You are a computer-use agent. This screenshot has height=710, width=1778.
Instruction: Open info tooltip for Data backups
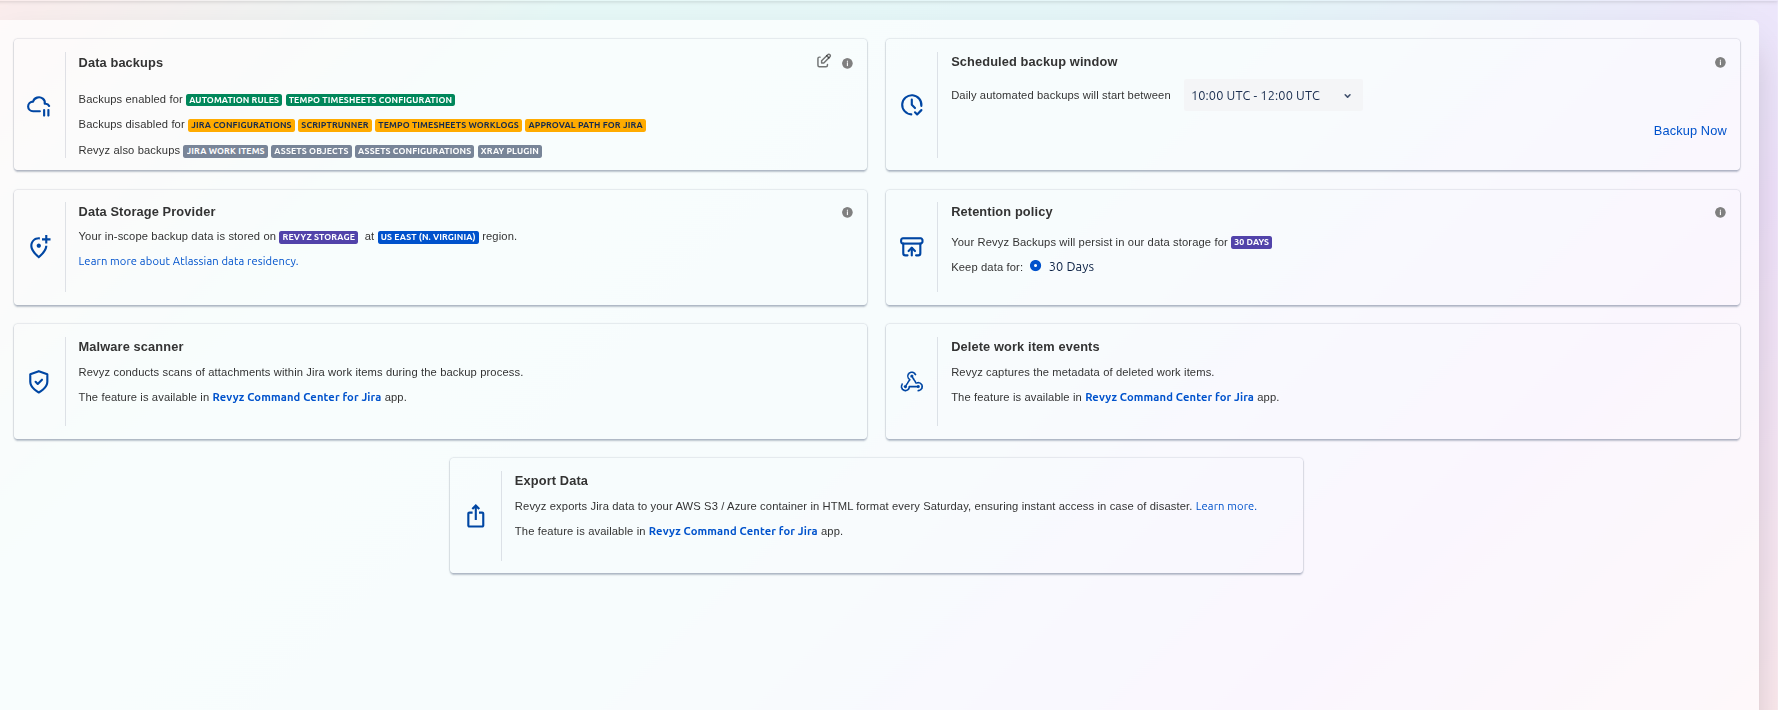coord(847,63)
